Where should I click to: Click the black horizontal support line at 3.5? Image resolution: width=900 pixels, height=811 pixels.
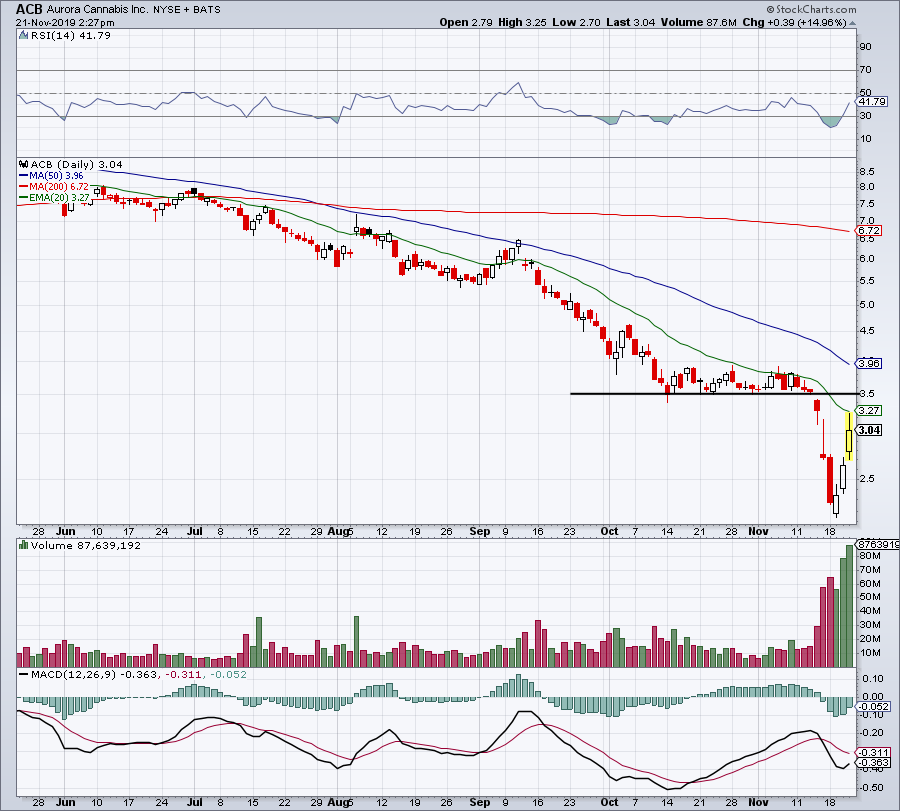tap(700, 393)
